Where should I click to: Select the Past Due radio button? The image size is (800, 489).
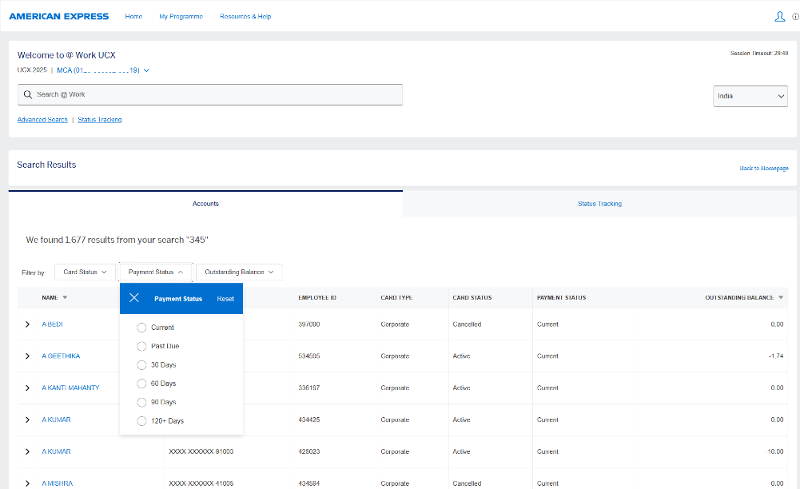(142, 346)
